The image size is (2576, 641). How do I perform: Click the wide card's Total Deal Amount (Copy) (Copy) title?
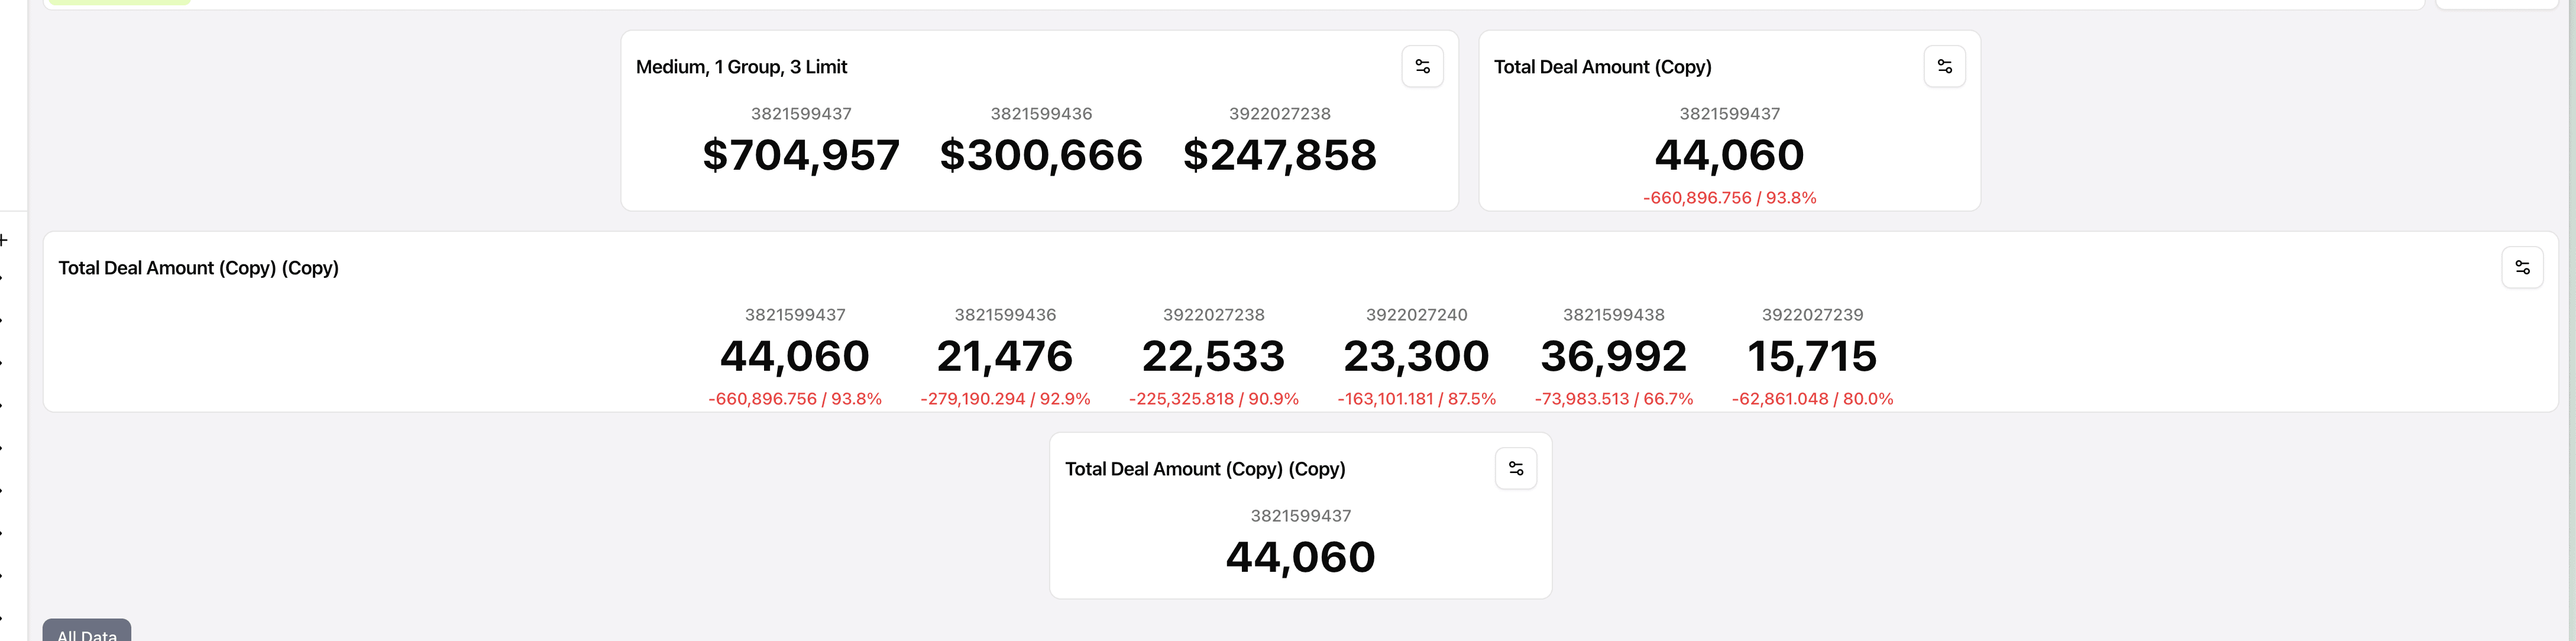tap(198, 268)
